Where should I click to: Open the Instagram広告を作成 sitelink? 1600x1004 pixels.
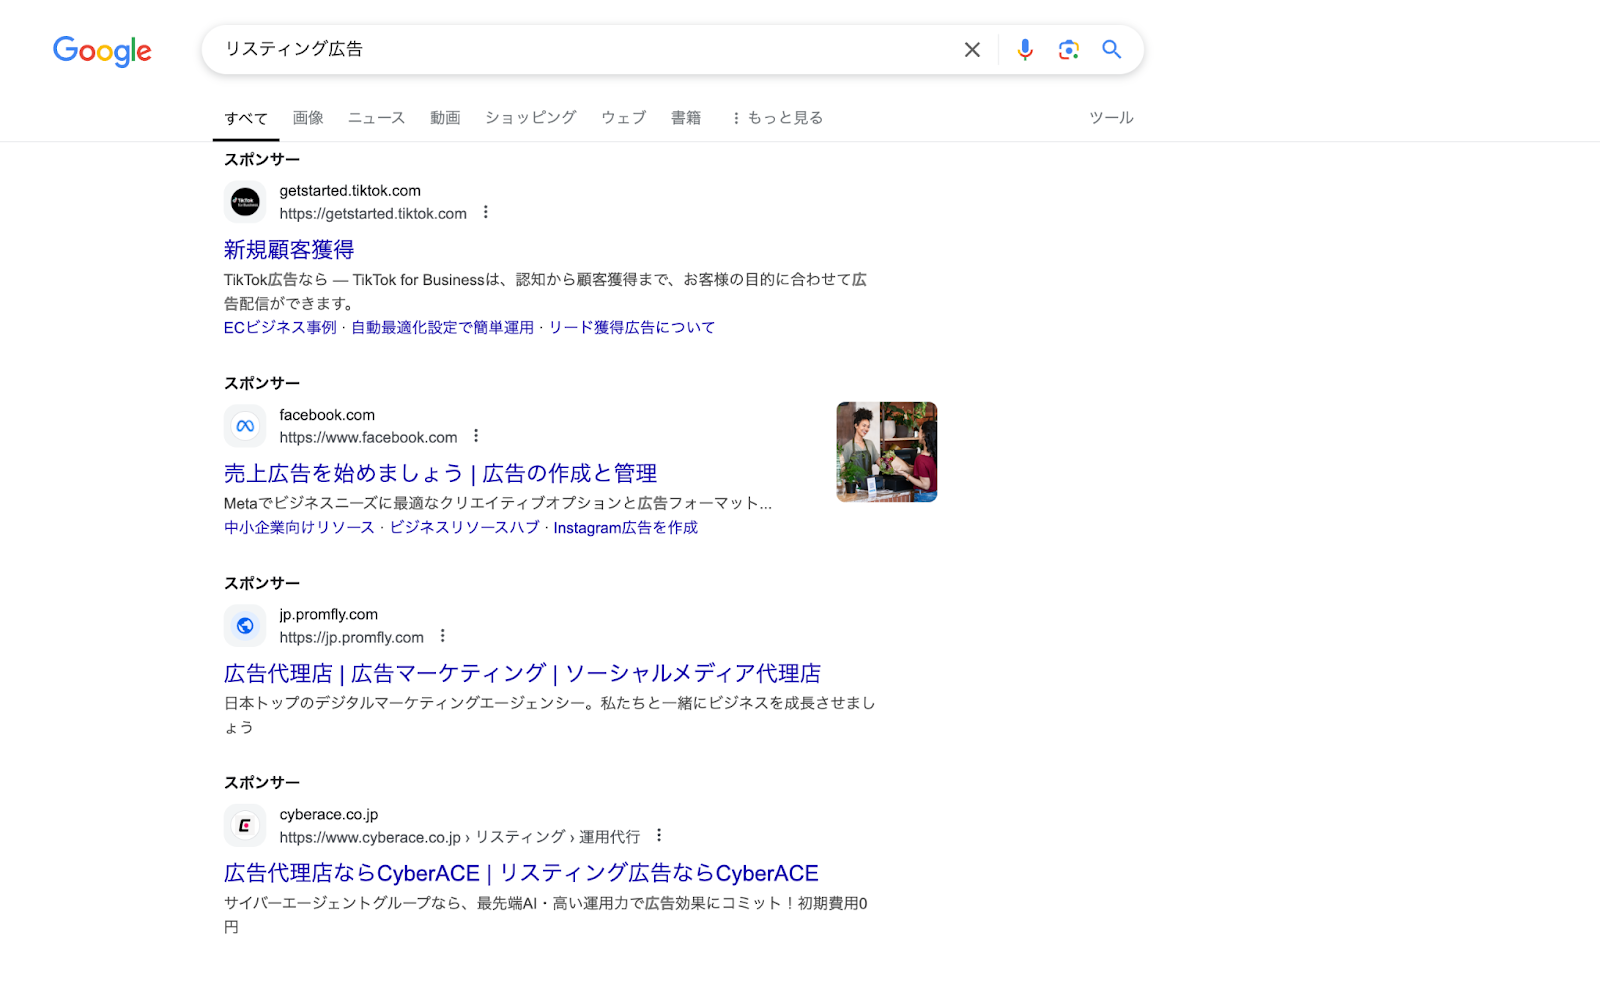pyautogui.click(x=626, y=528)
